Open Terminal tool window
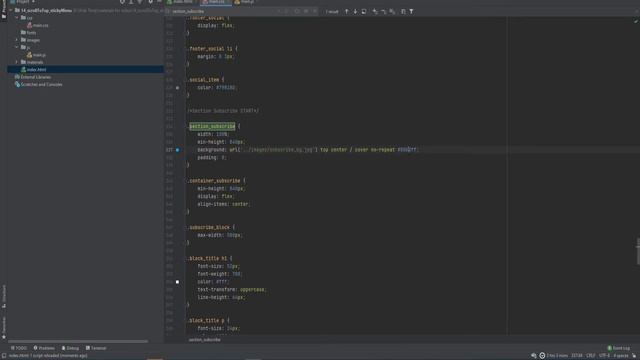This screenshot has height=360, width=640. (96, 348)
